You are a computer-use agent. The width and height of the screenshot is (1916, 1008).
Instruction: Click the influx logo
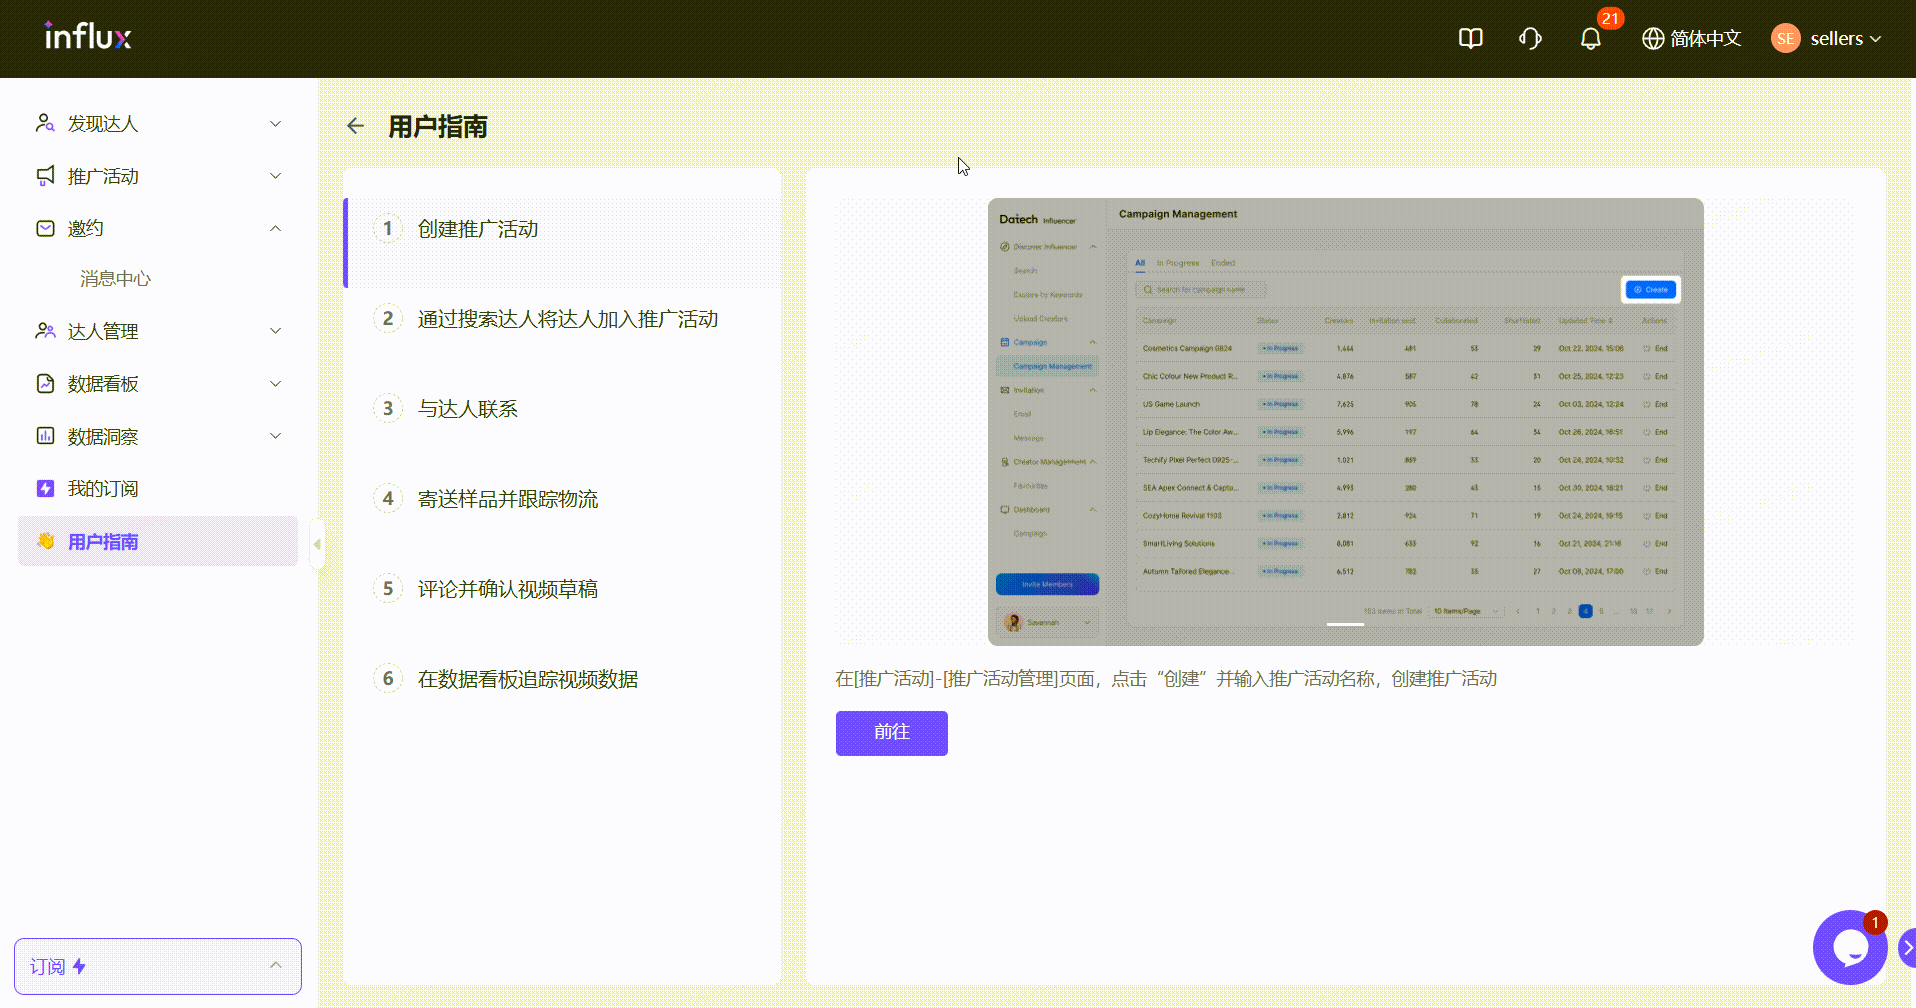[x=88, y=38]
